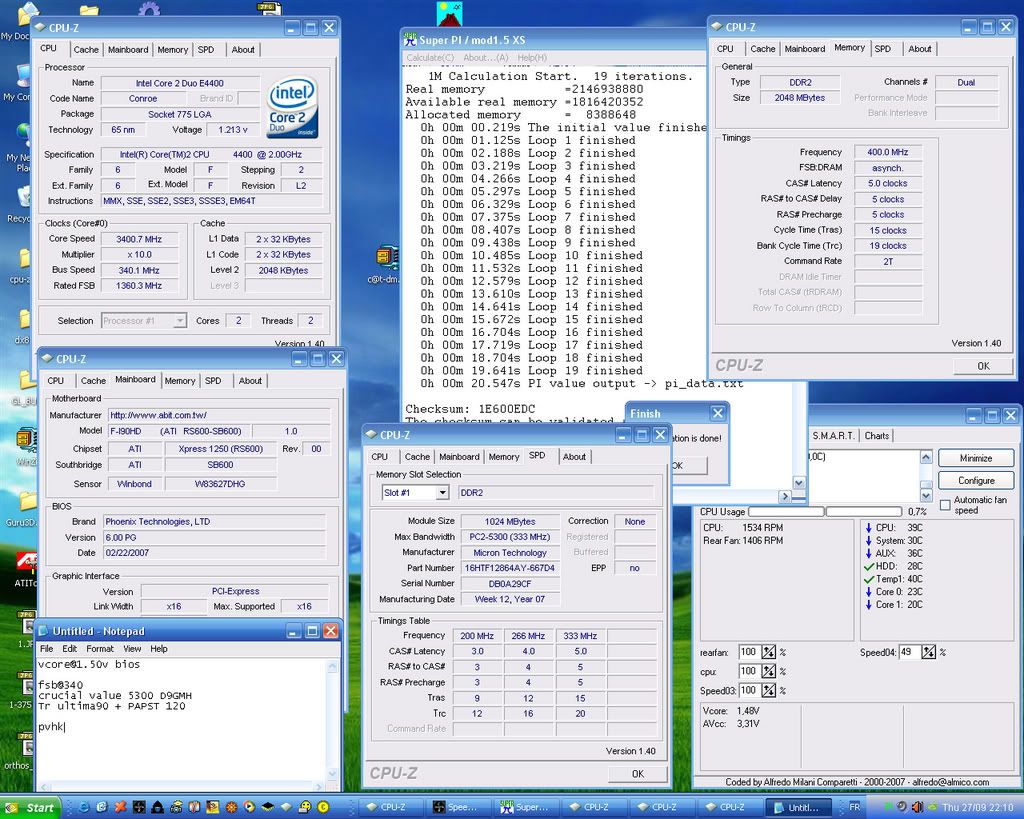The image size is (1024, 819).
Task: Click the Windows Start button
Action: pyautogui.click(x=31, y=807)
